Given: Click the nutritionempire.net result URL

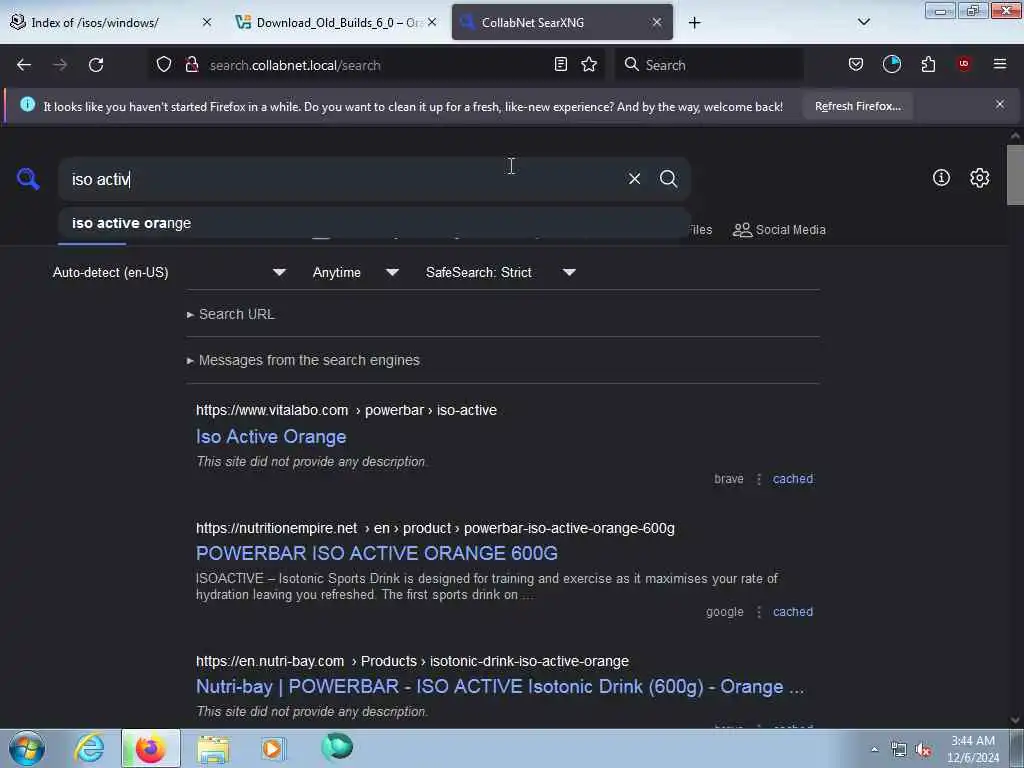Looking at the screenshot, I should point(435,528).
